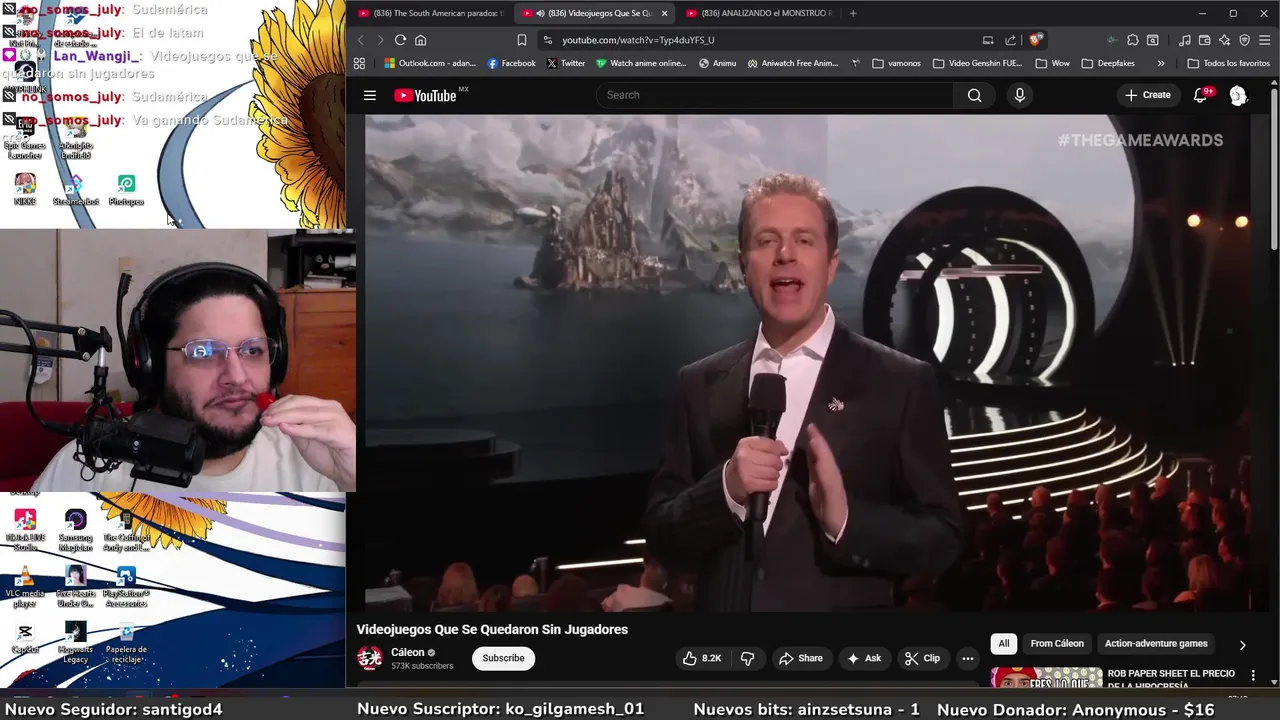
Task: Select the From Cáleon filter chip
Action: point(1057,644)
